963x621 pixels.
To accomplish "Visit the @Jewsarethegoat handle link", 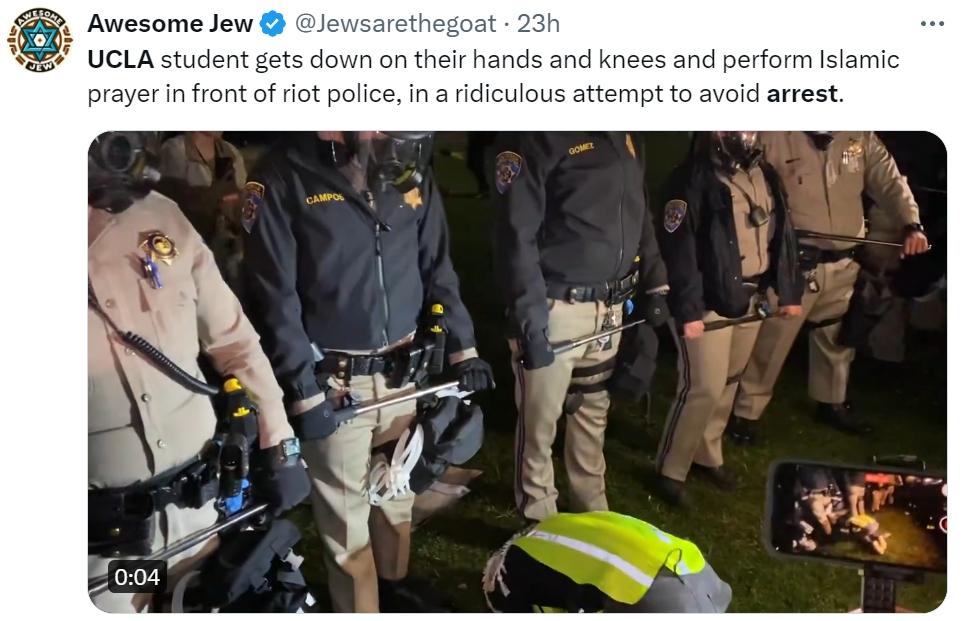I will 396,24.
